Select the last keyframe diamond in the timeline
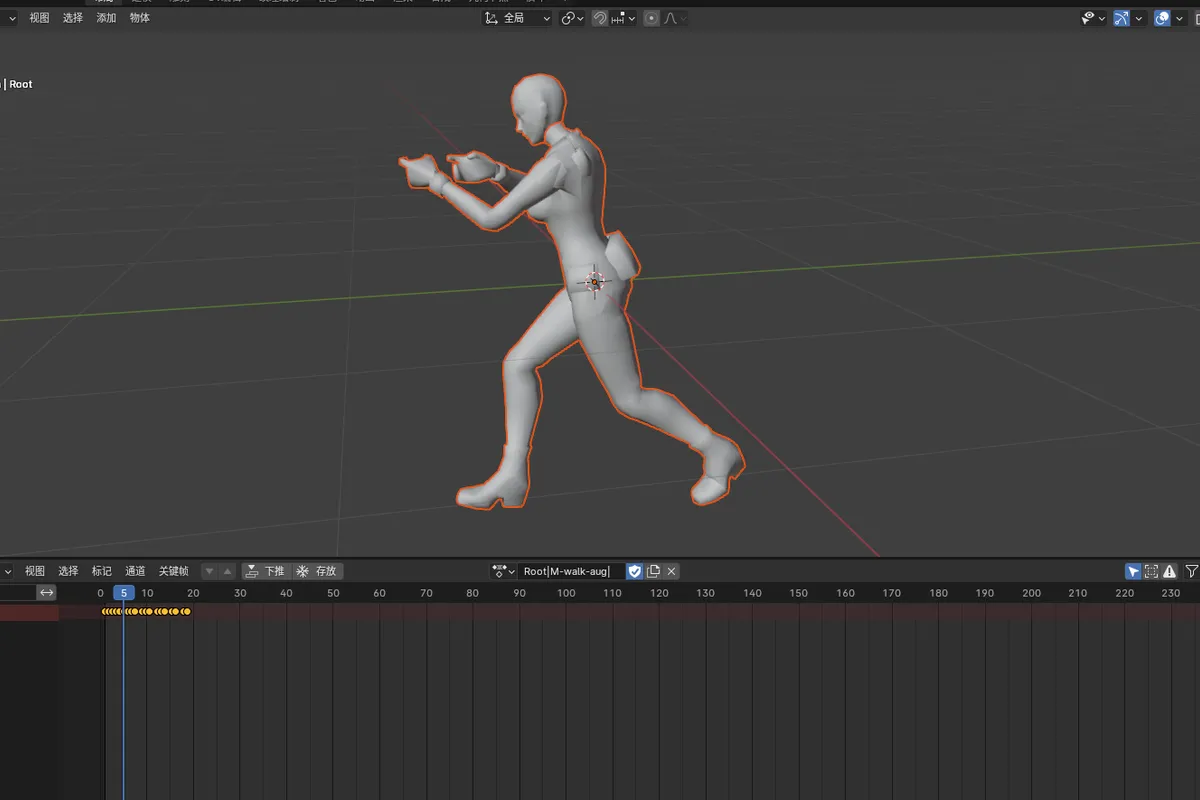 pos(186,611)
